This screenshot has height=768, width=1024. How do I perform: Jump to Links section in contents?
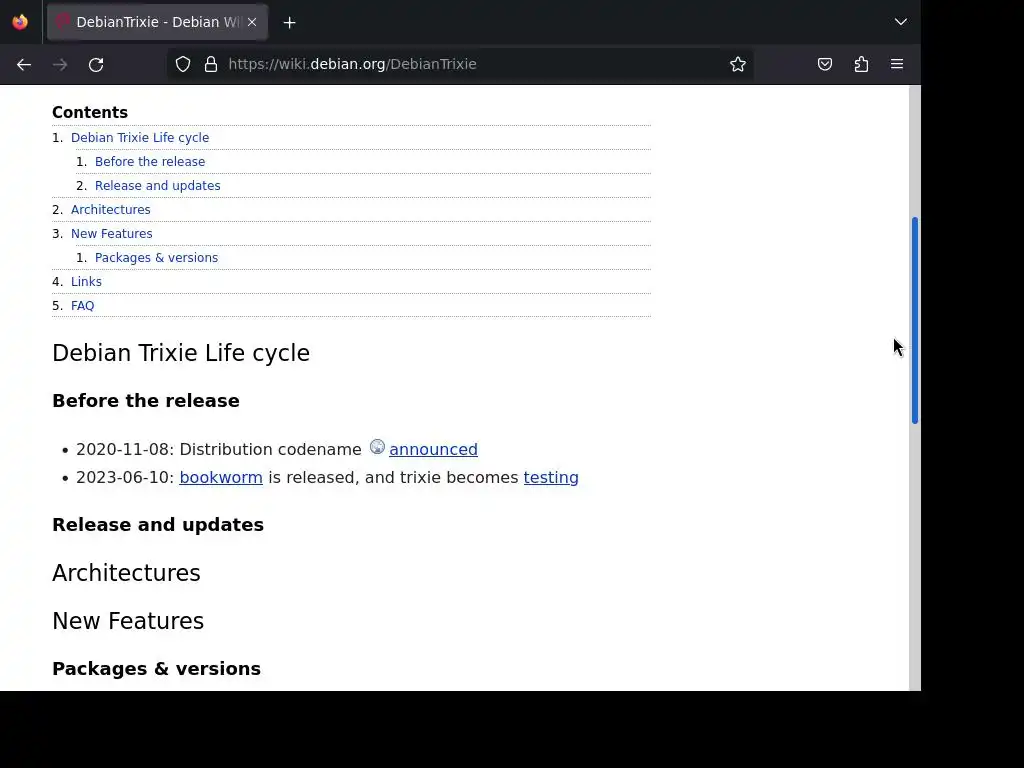point(86,282)
